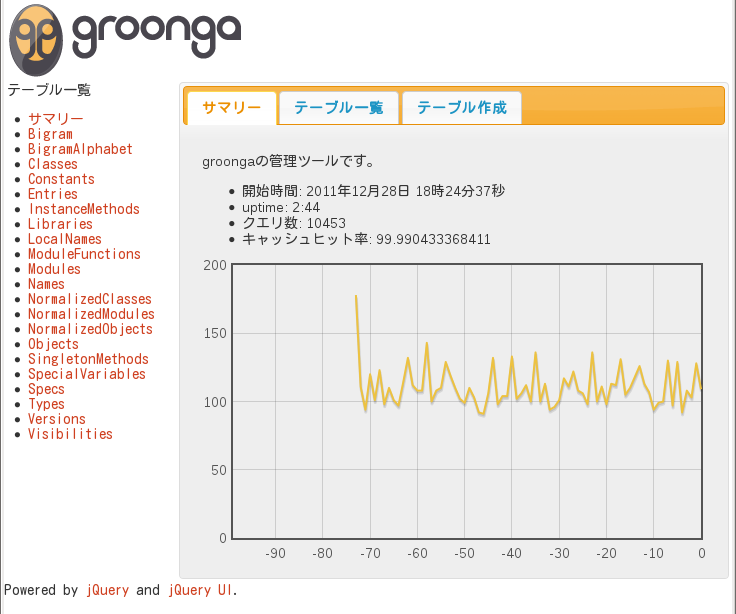Go to the Libraries table
The width and height of the screenshot is (736, 614).
pyautogui.click(x=60, y=224)
